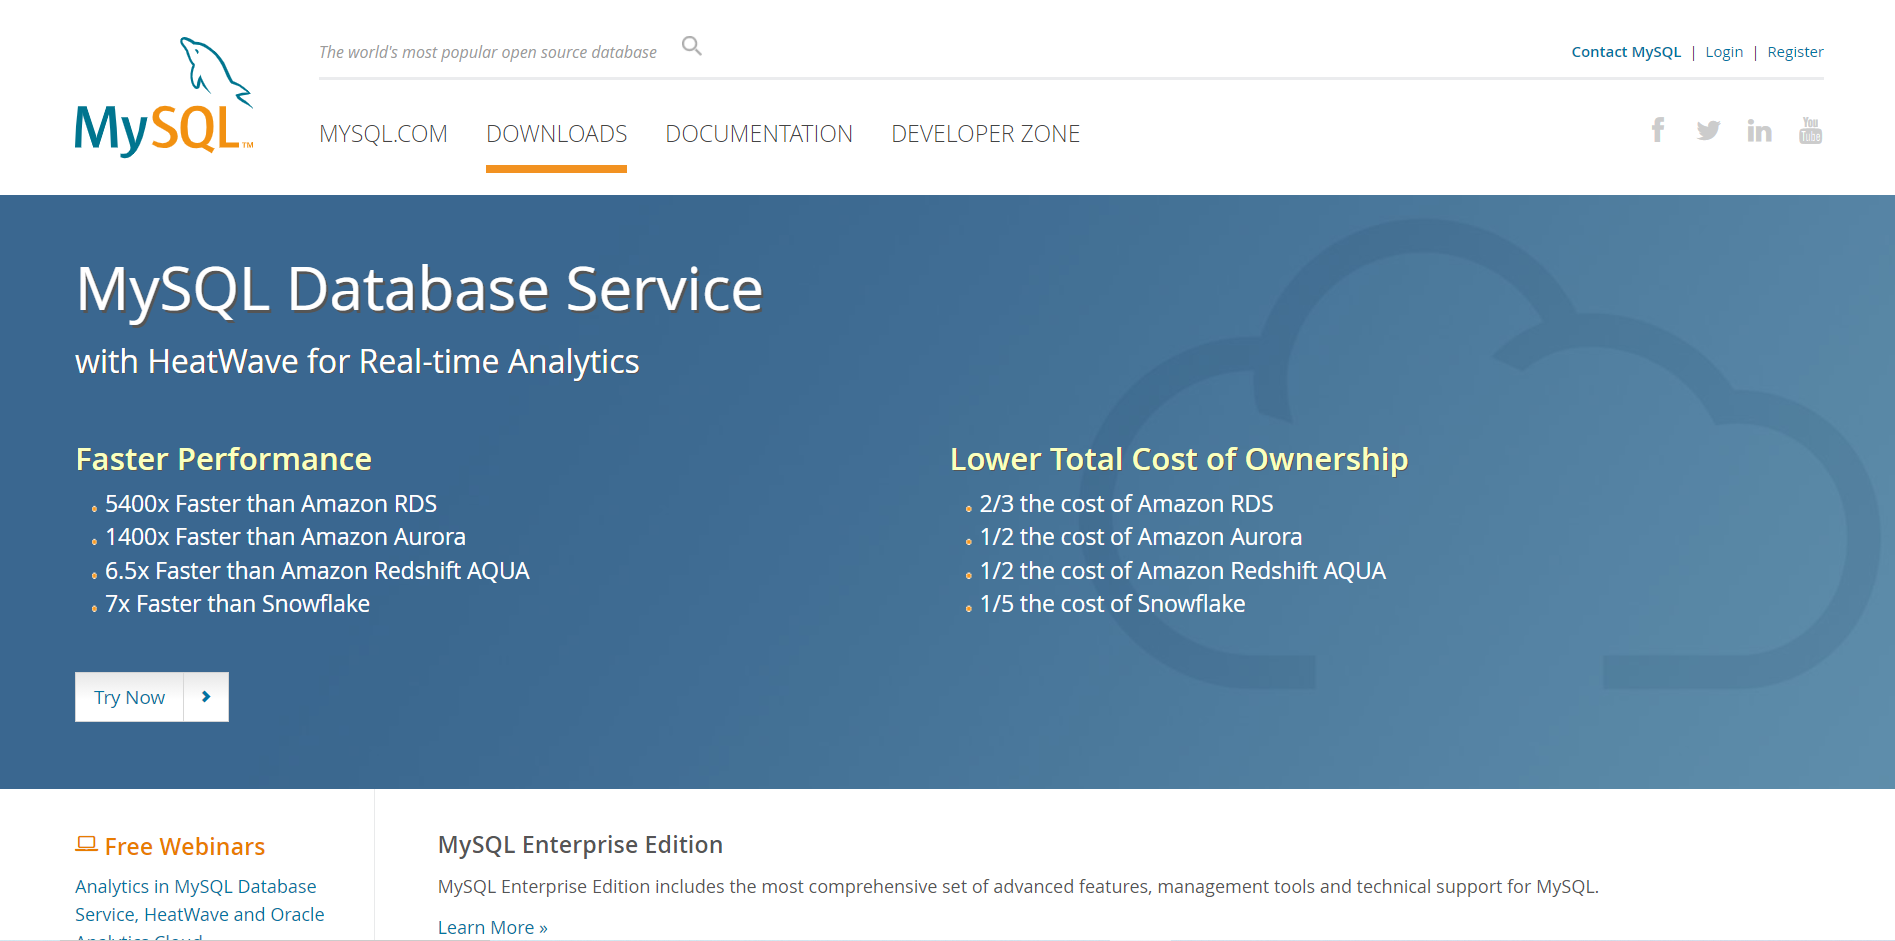The width and height of the screenshot is (1895, 941).
Task: Click the Faster Performance heading
Action: [224, 459]
